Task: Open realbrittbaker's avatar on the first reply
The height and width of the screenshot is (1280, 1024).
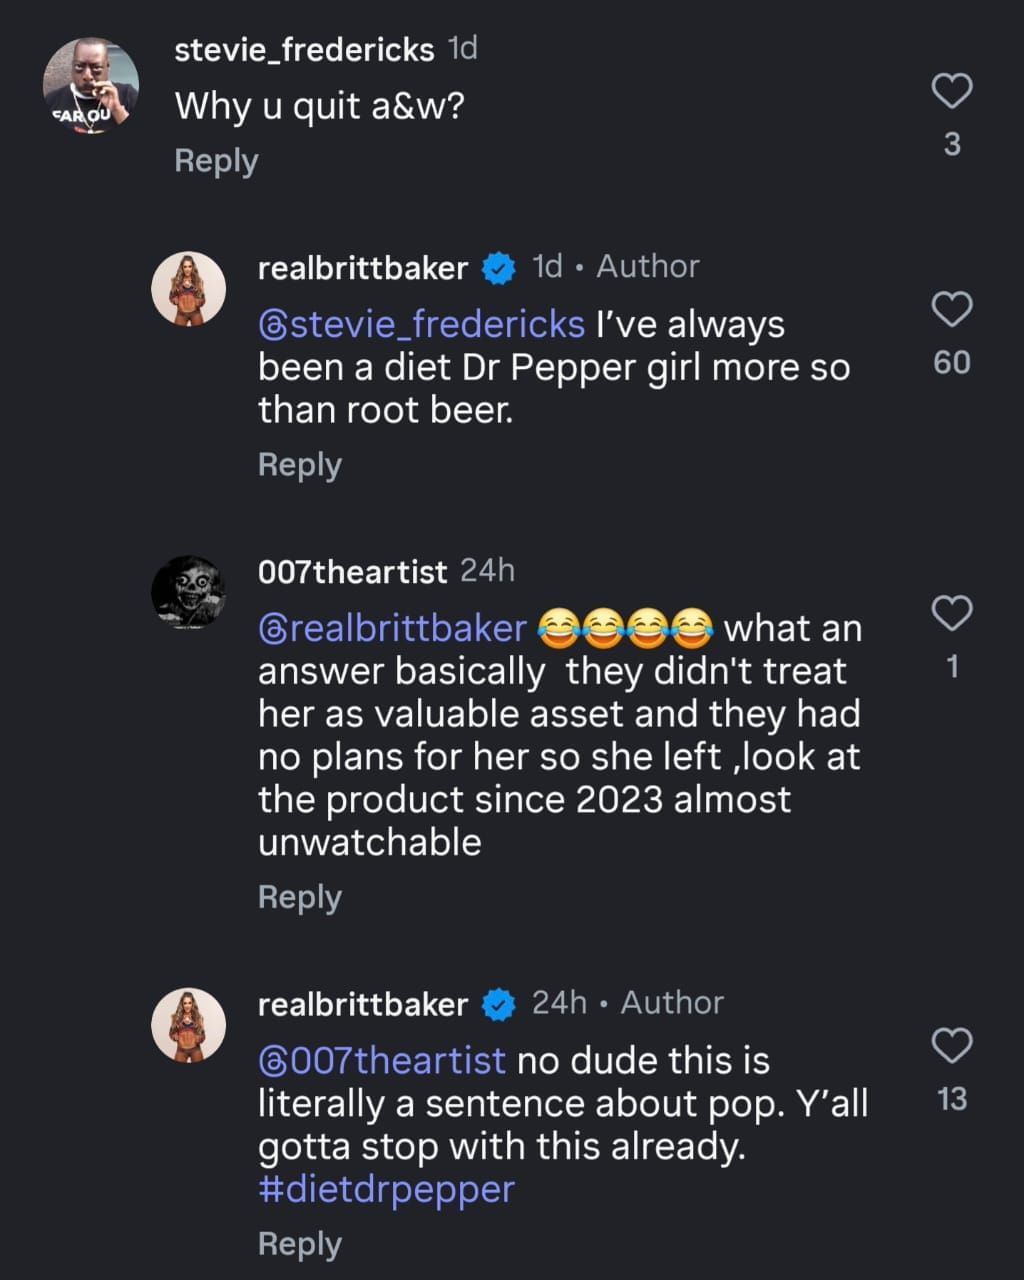Action: 188,289
